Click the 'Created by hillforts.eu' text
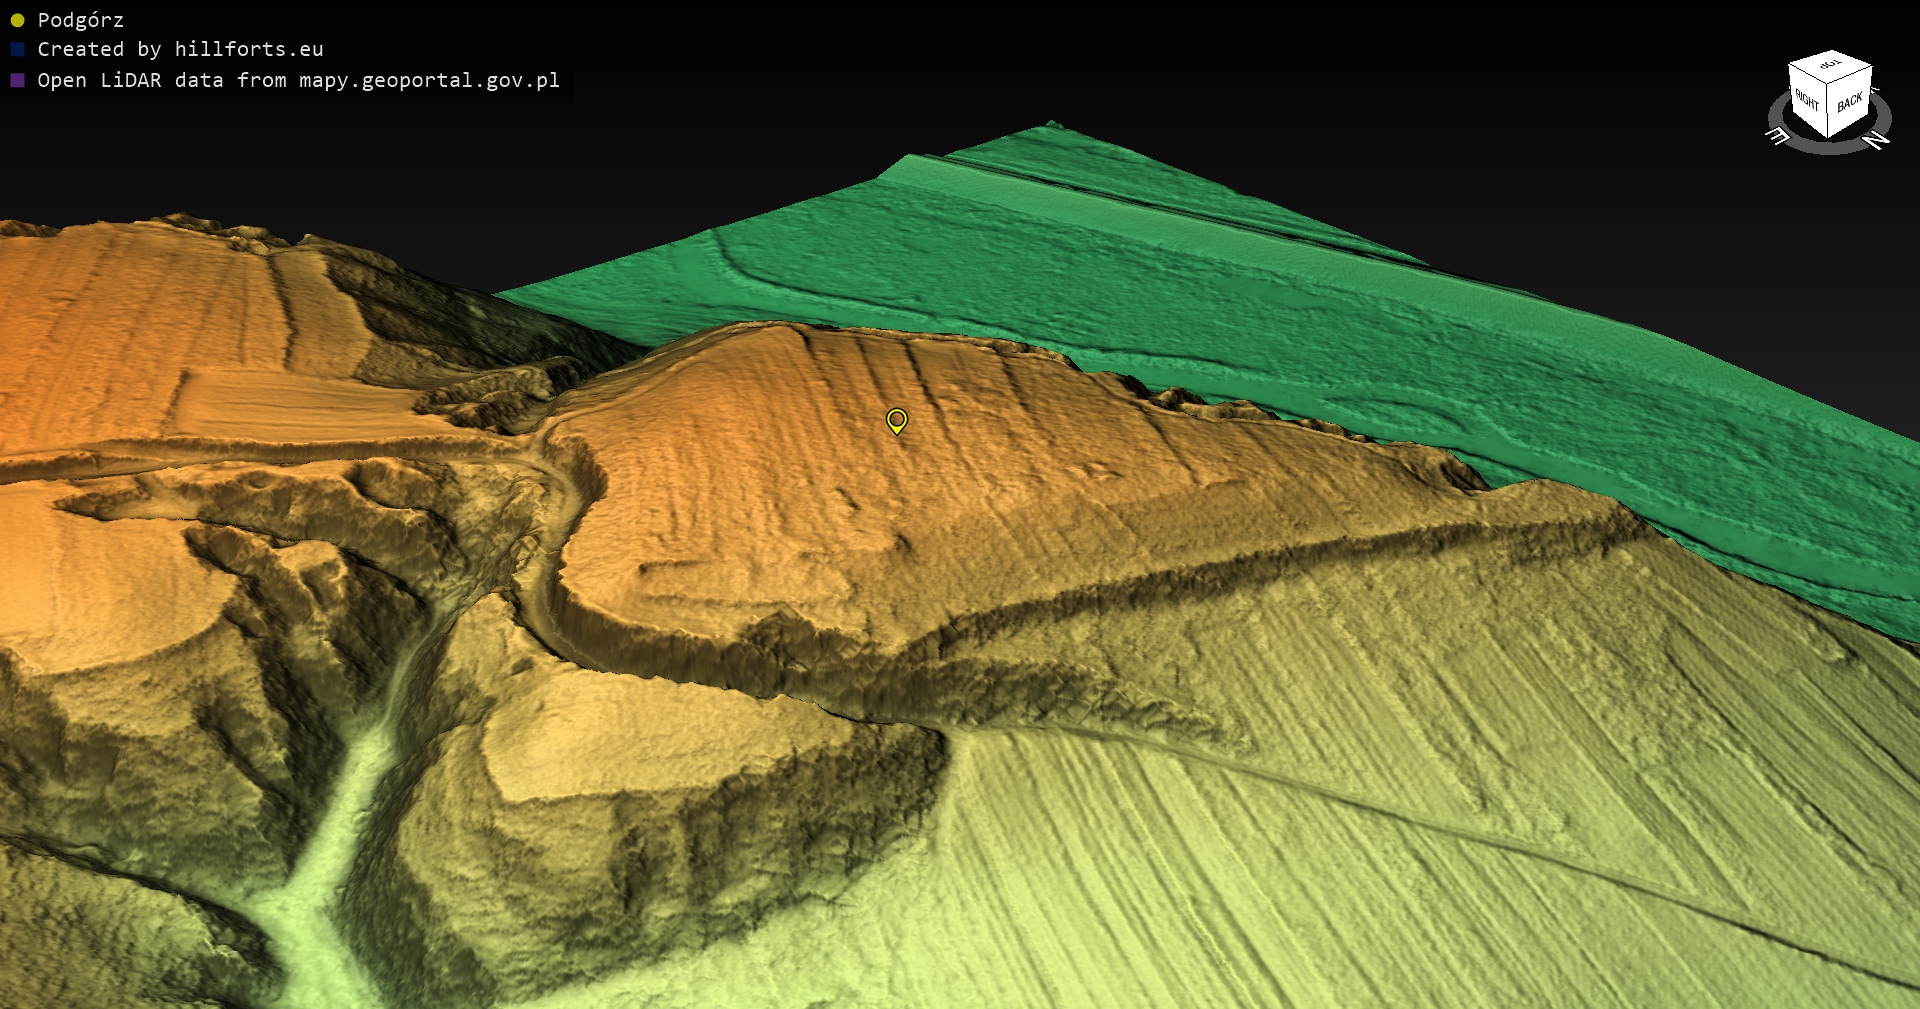This screenshot has width=1920, height=1009. pos(180,49)
